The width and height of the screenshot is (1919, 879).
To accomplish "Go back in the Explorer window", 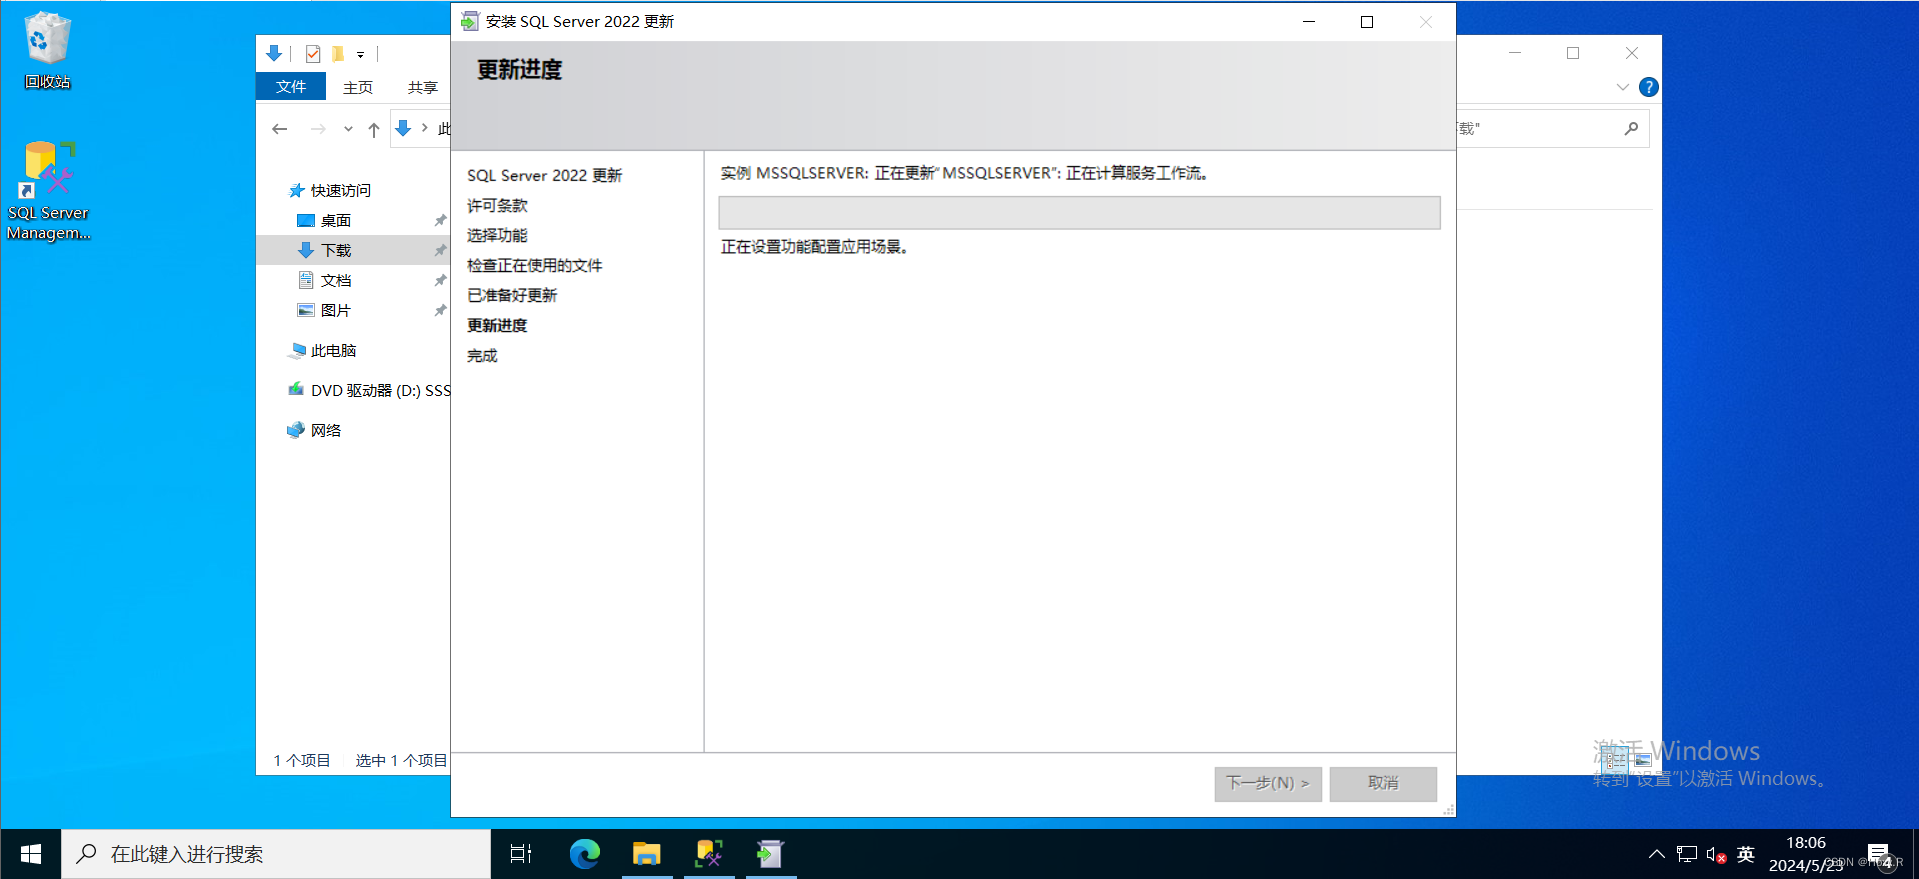I will (x=280, y=129).
